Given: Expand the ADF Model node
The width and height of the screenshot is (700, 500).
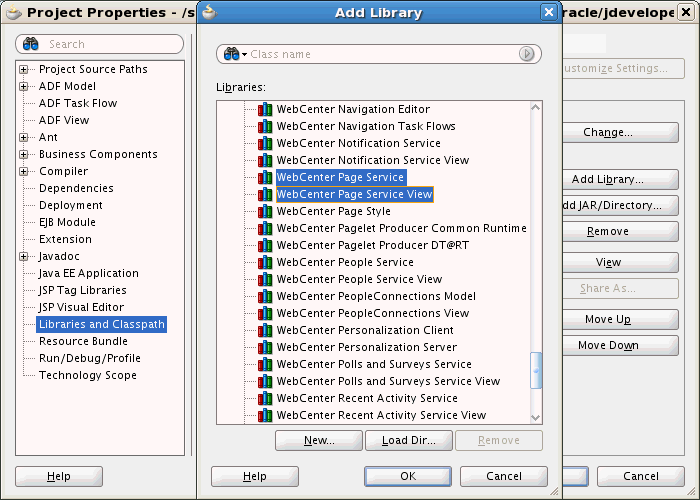Looking at the screenshot, I should 24,86.
